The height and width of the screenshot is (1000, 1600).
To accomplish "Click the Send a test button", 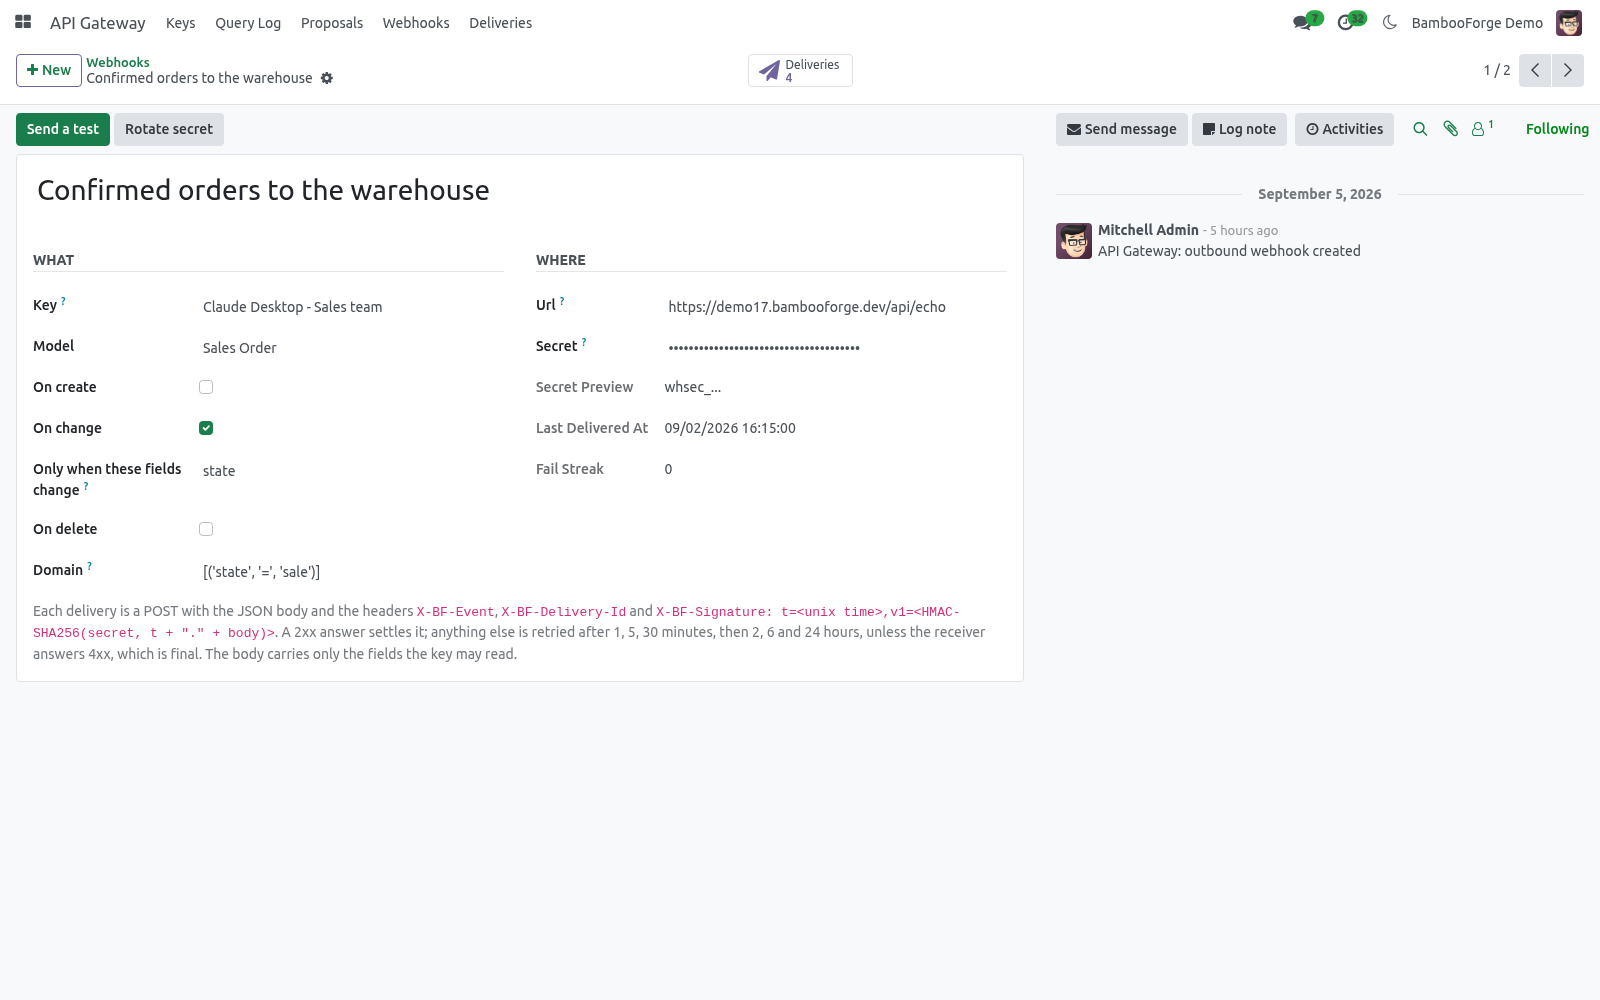I will 63,129.
